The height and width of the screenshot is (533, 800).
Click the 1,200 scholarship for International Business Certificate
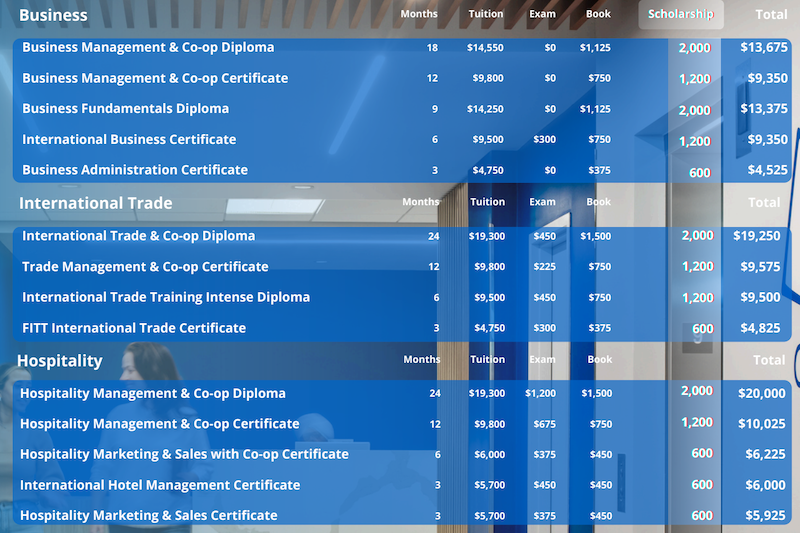coord(694,141)
